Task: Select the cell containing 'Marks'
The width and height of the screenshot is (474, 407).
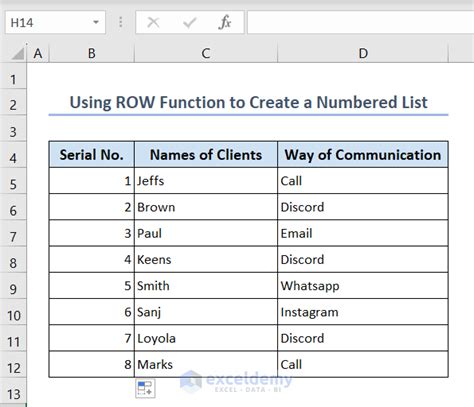Action: point(206,364)
